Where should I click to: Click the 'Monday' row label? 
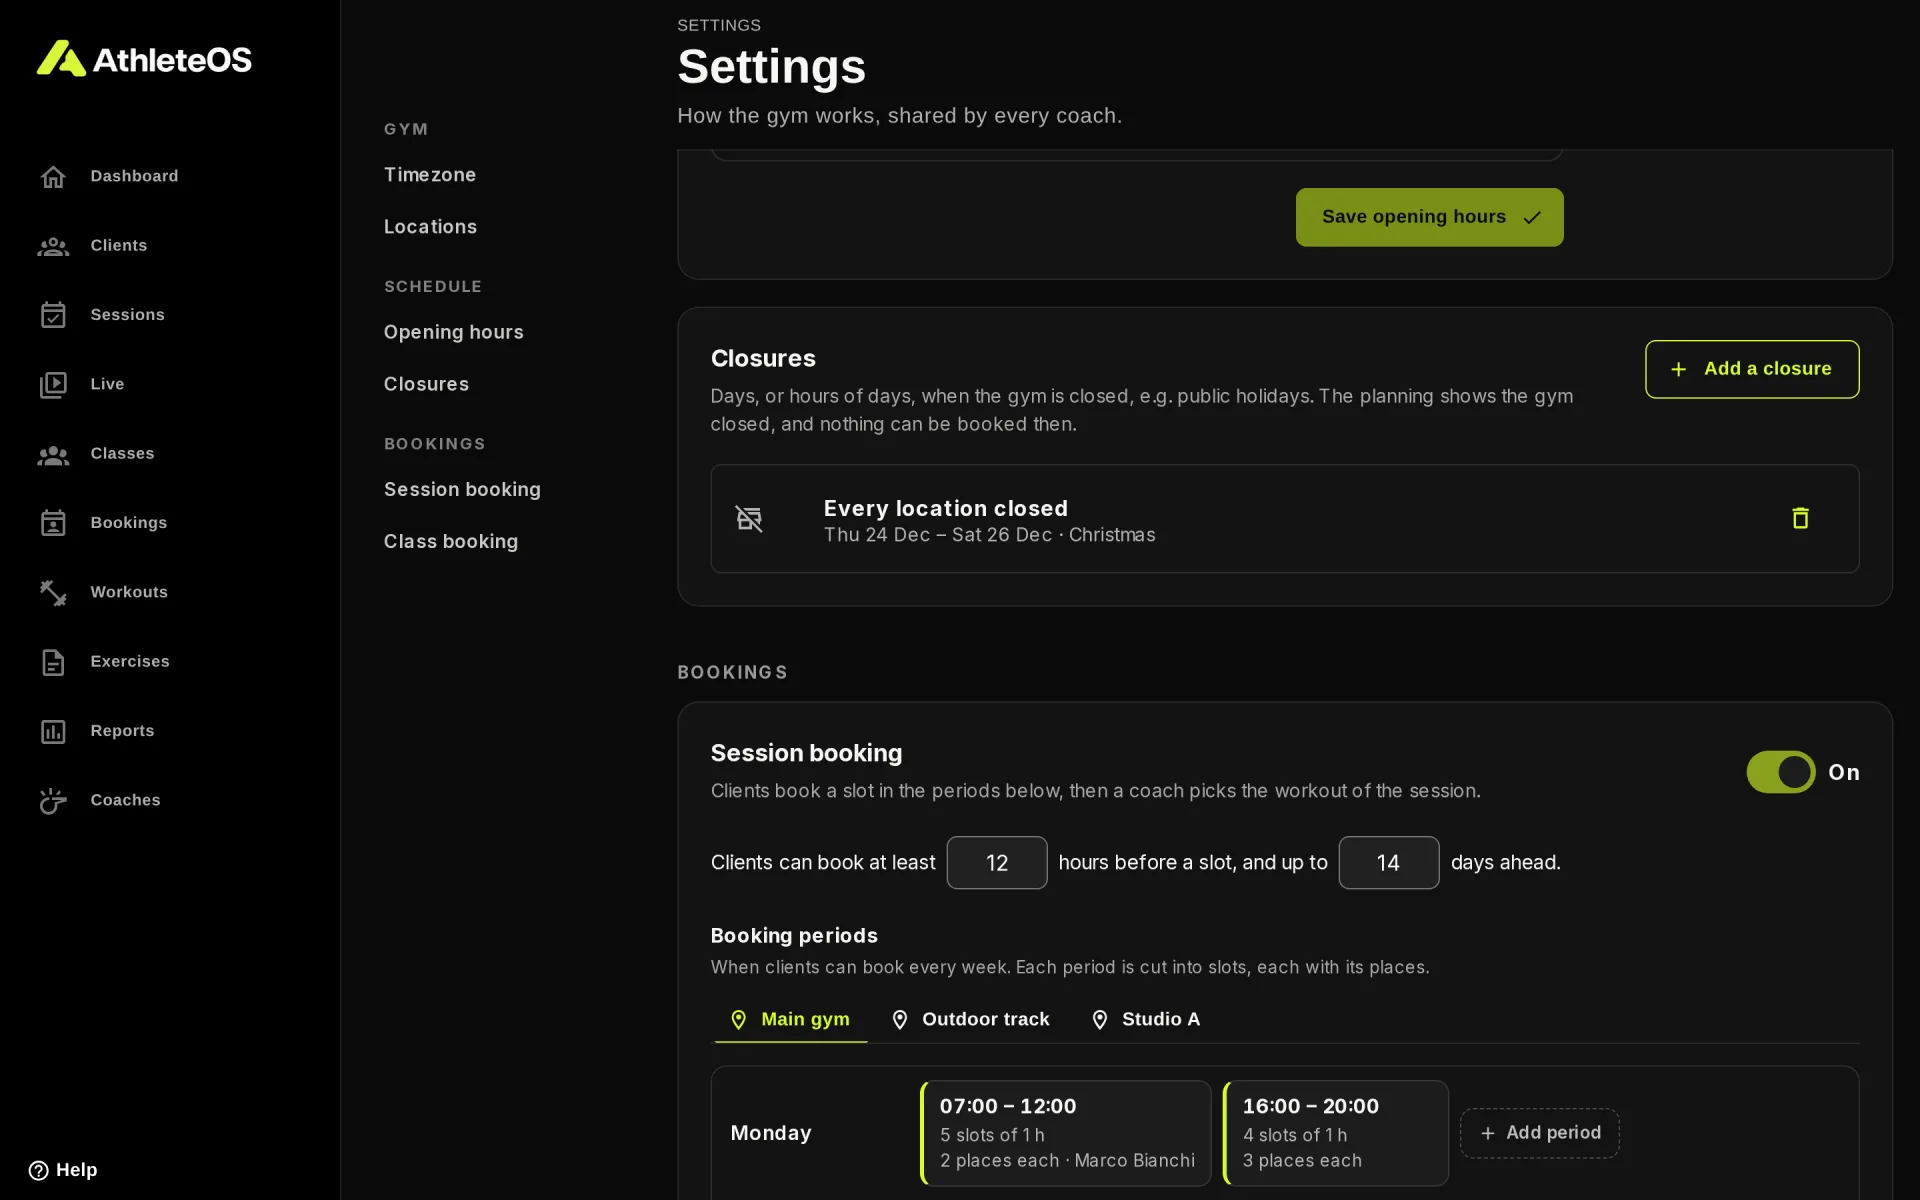[771, 1133]
